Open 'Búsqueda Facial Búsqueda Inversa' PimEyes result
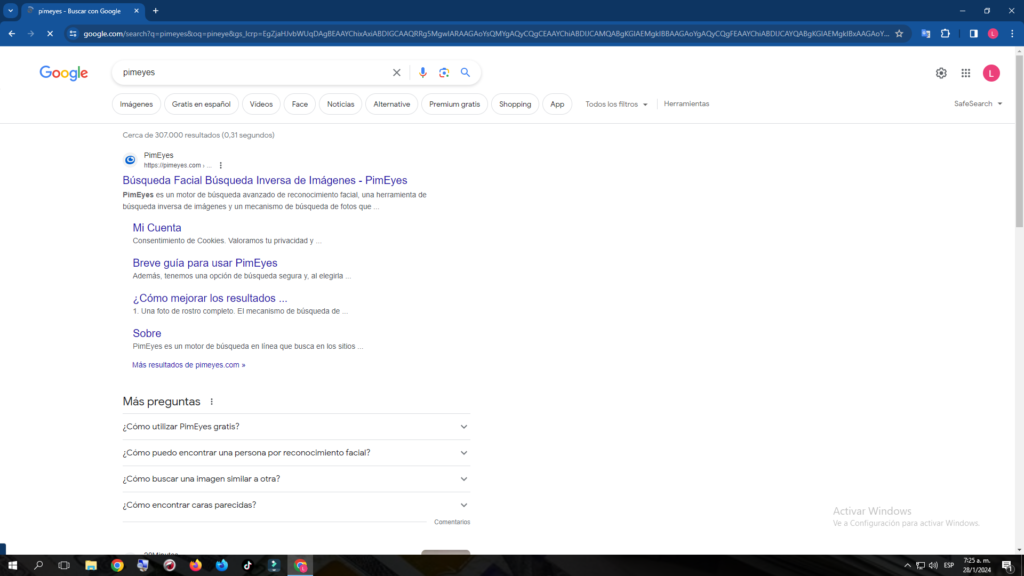Image resolution: width=1024 pixels, height=576 pixels. [264, 180]
